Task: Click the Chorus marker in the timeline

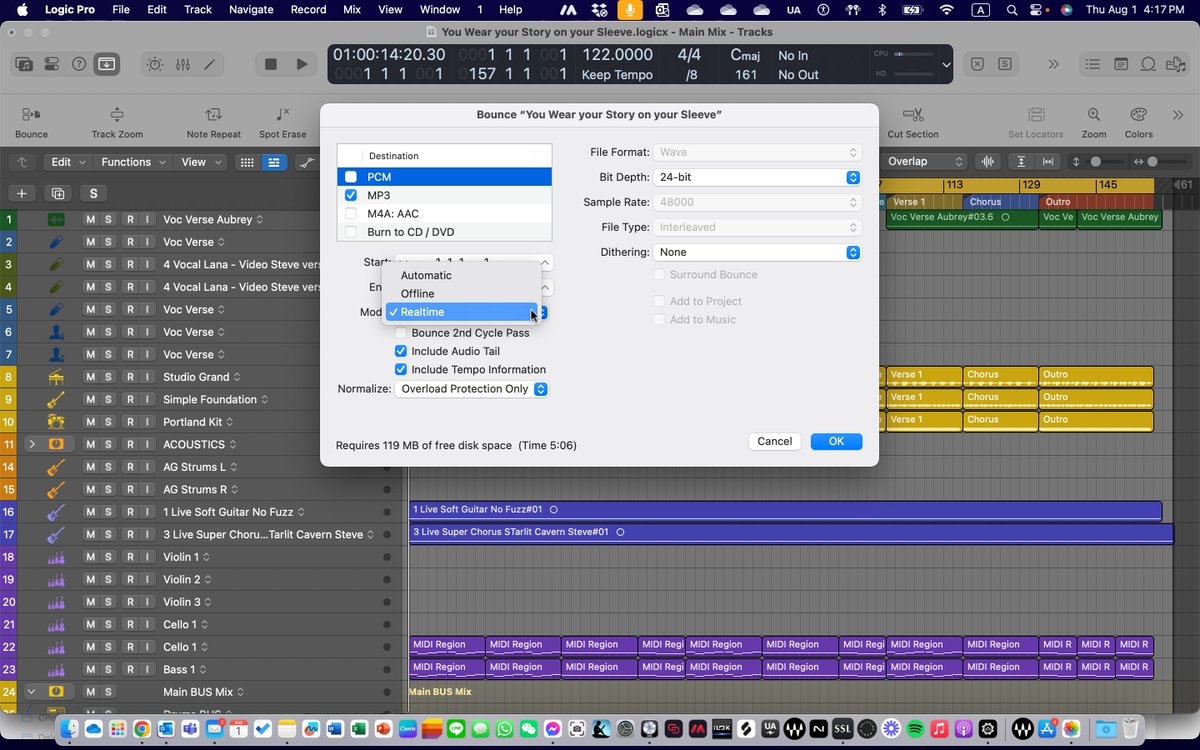Action: coord(1001,202)
